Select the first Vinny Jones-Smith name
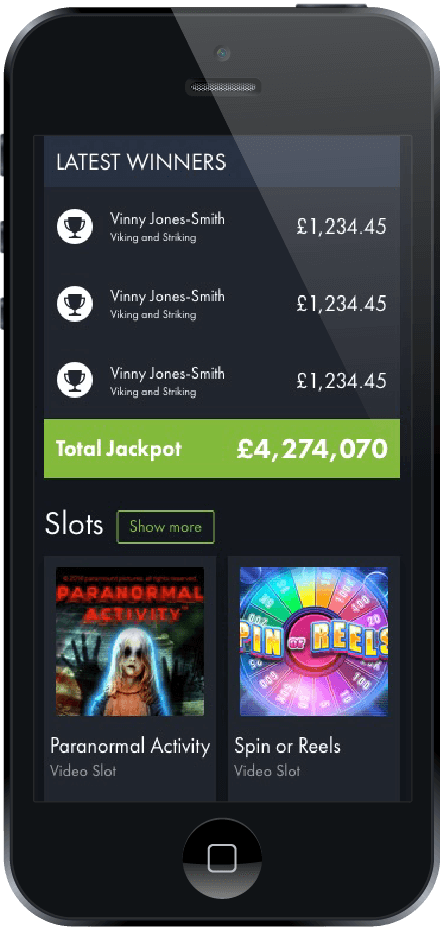440x931 pixels. pyautogui.click(x=167, y=219)
